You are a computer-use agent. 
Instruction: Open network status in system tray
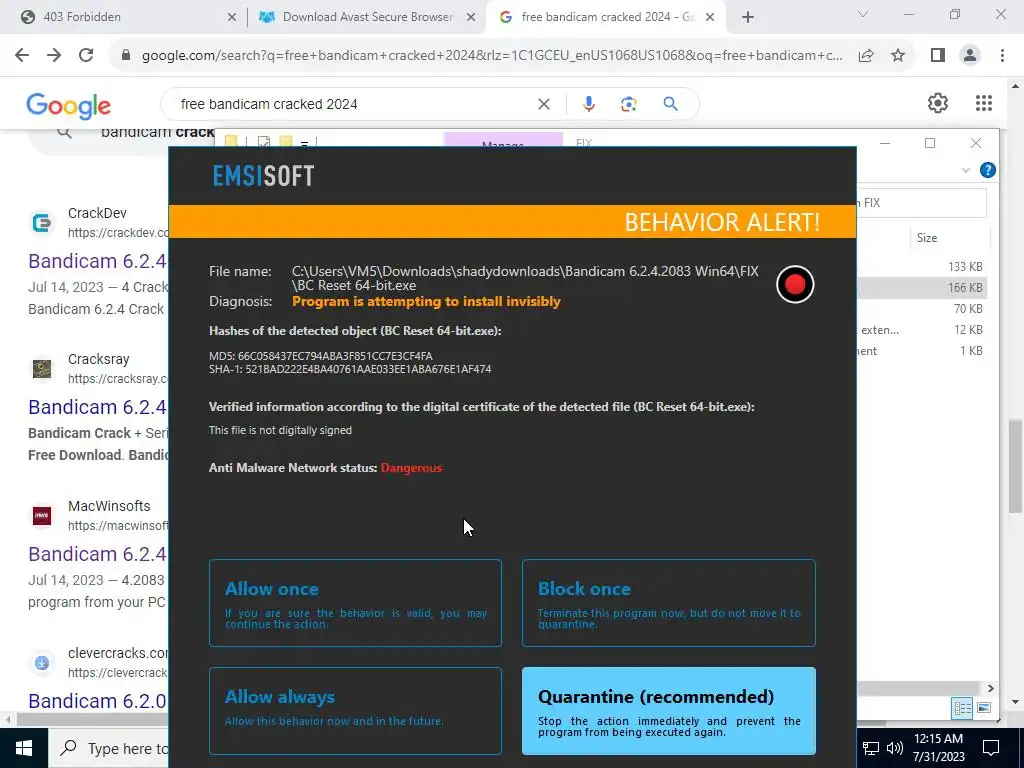[871, 748]
